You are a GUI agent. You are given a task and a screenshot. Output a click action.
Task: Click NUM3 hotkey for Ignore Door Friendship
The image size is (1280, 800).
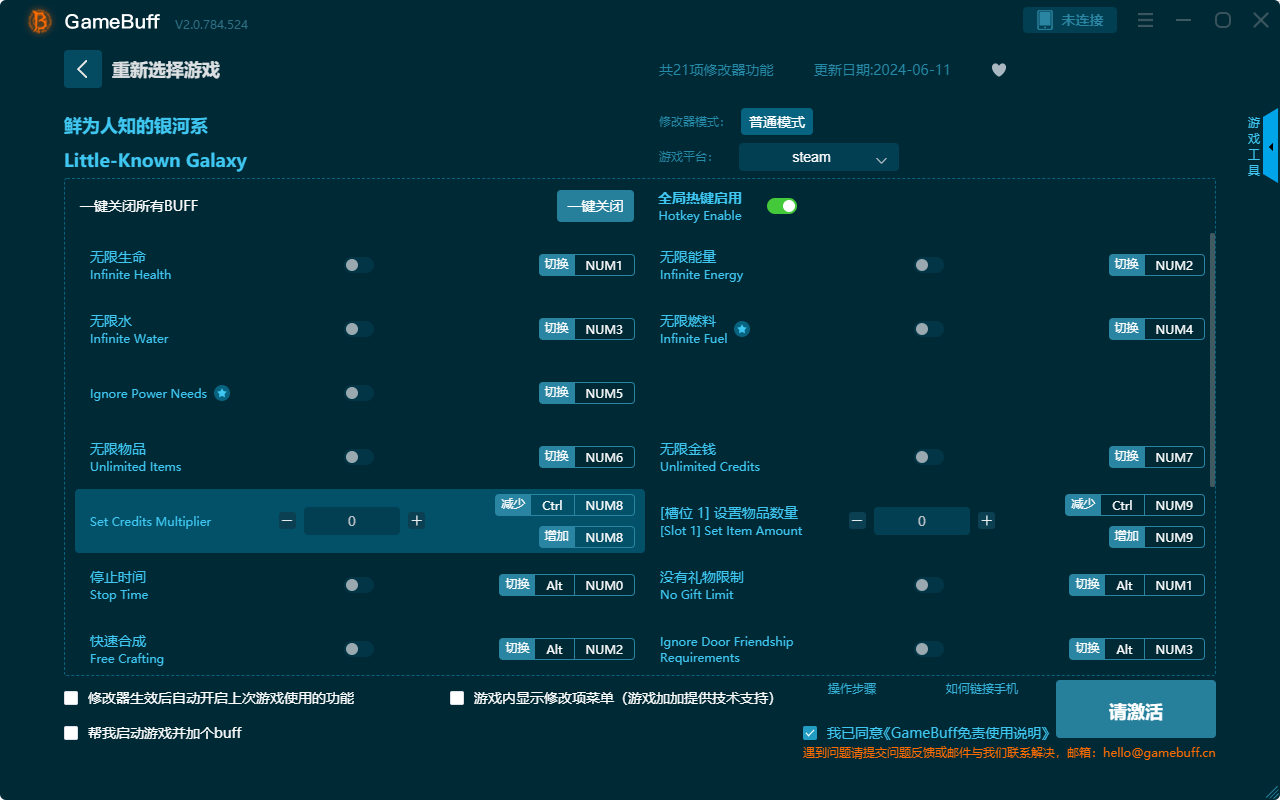tap(1174, 649)
